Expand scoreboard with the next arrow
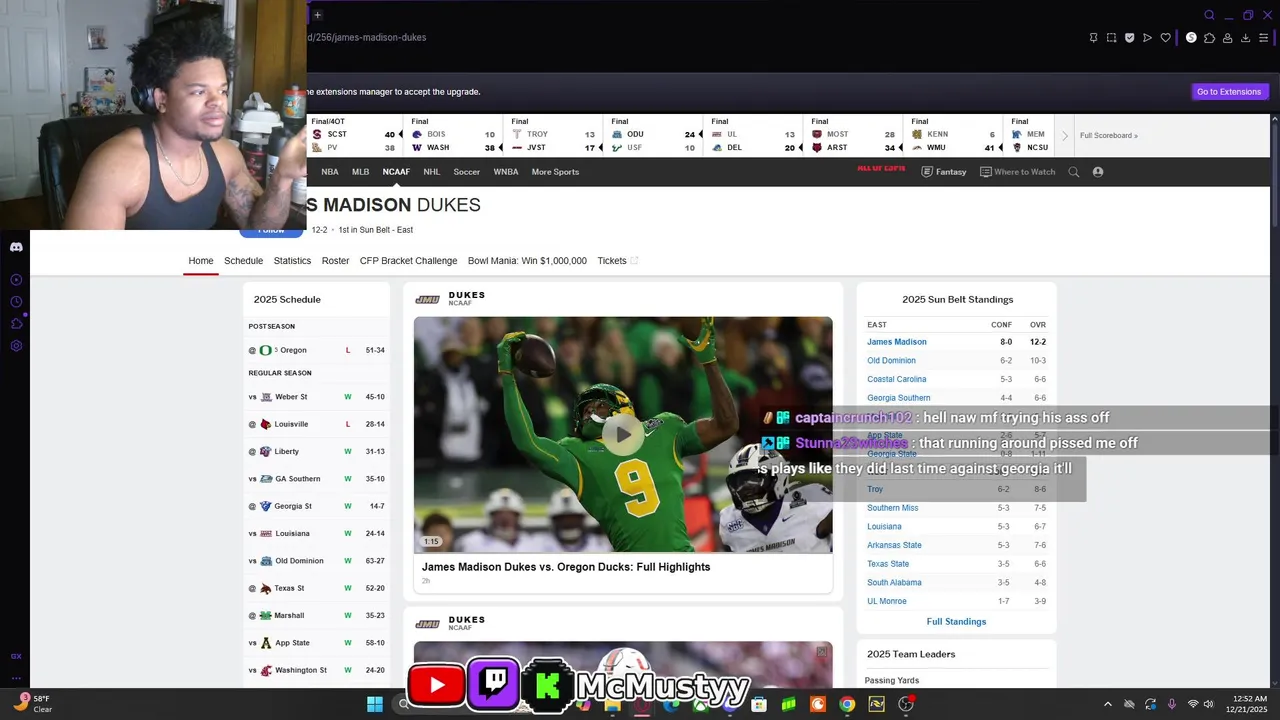Screen dimensions: 1280x720 pyautogui.click(x=1065, y=136)
